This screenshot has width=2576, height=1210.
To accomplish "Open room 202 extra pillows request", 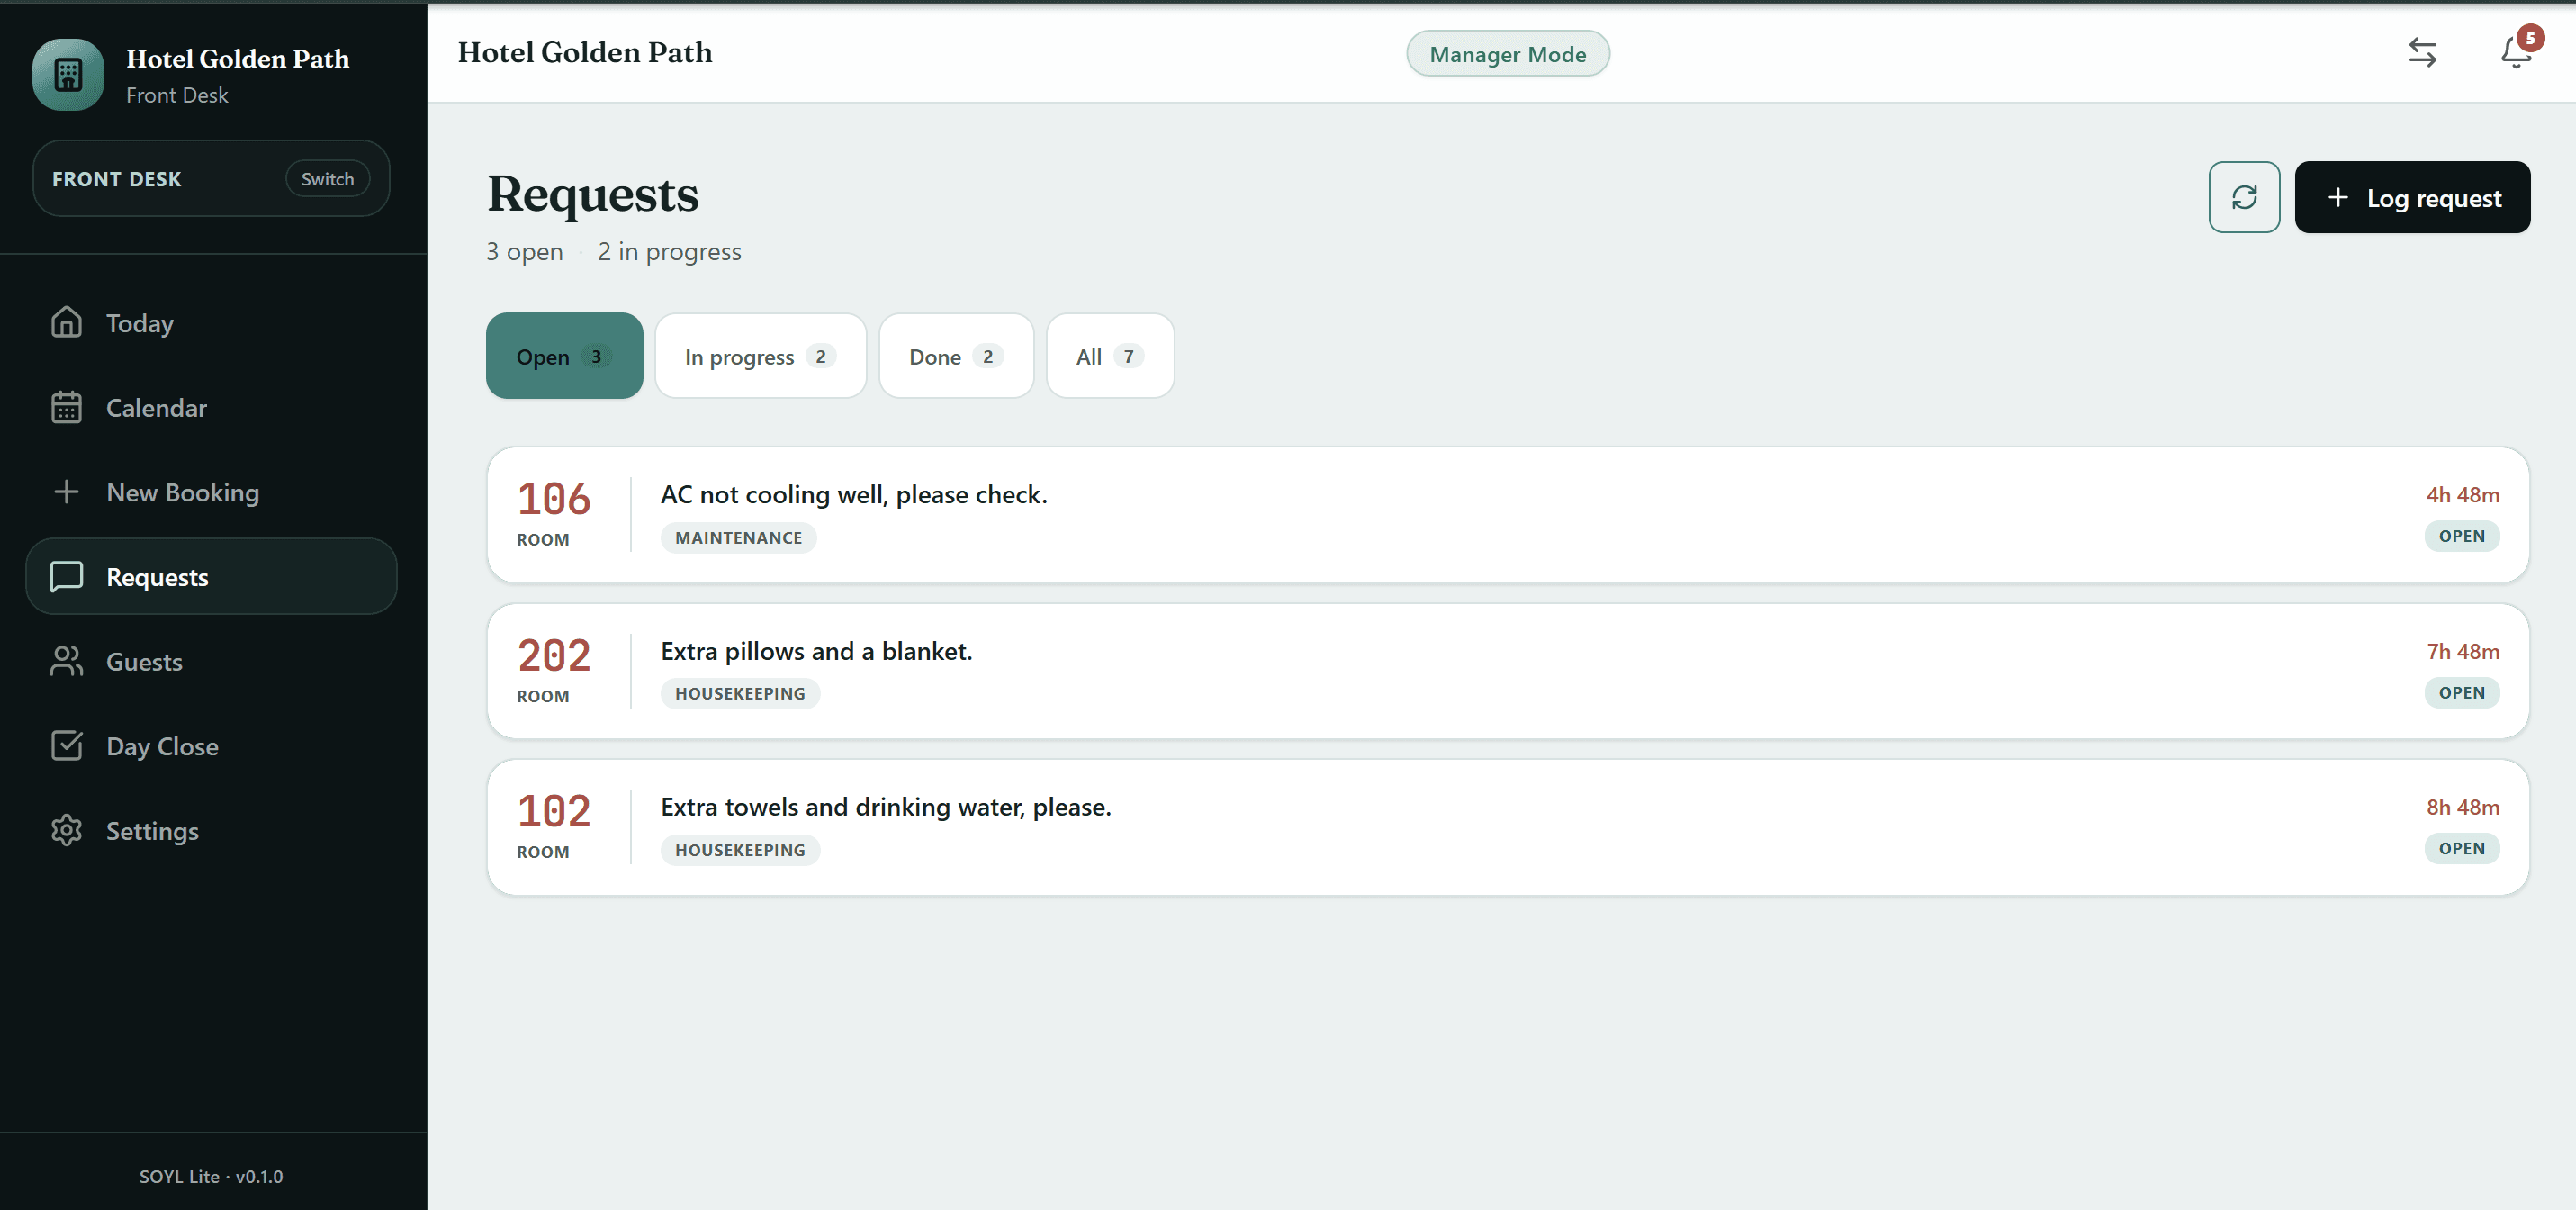I will point(1507,671).
